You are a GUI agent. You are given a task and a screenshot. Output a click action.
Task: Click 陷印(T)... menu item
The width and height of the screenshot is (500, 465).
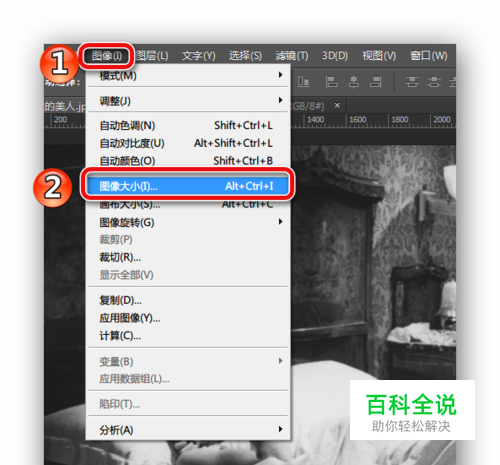tap(188, 404)
